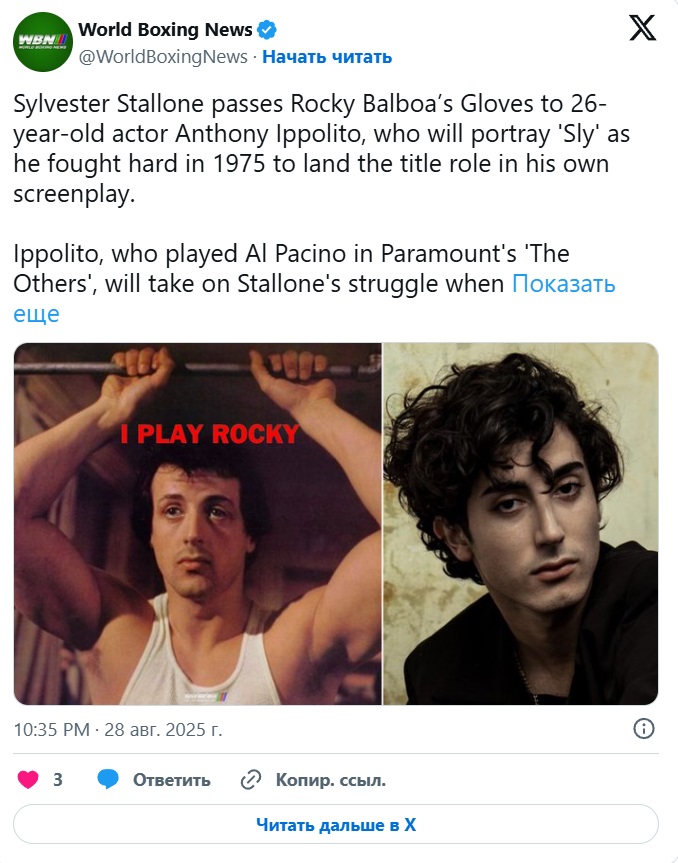Open the I PLAY ROCKY photo

(198, 523)
